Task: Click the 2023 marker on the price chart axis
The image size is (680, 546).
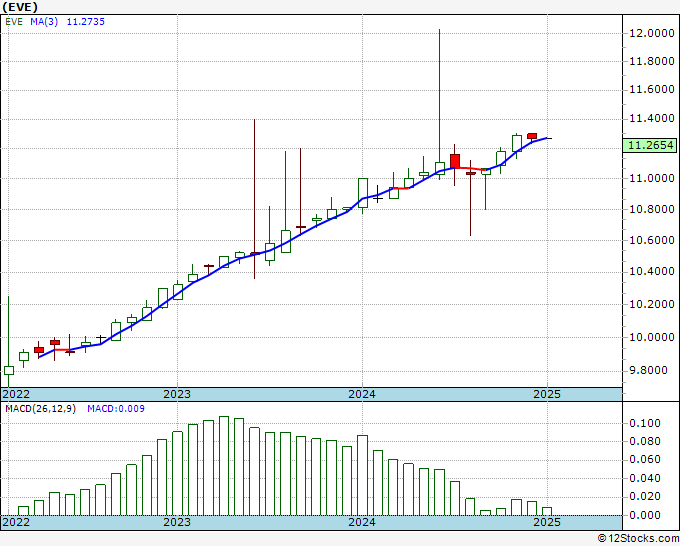Action: click(x=177, y=394)
